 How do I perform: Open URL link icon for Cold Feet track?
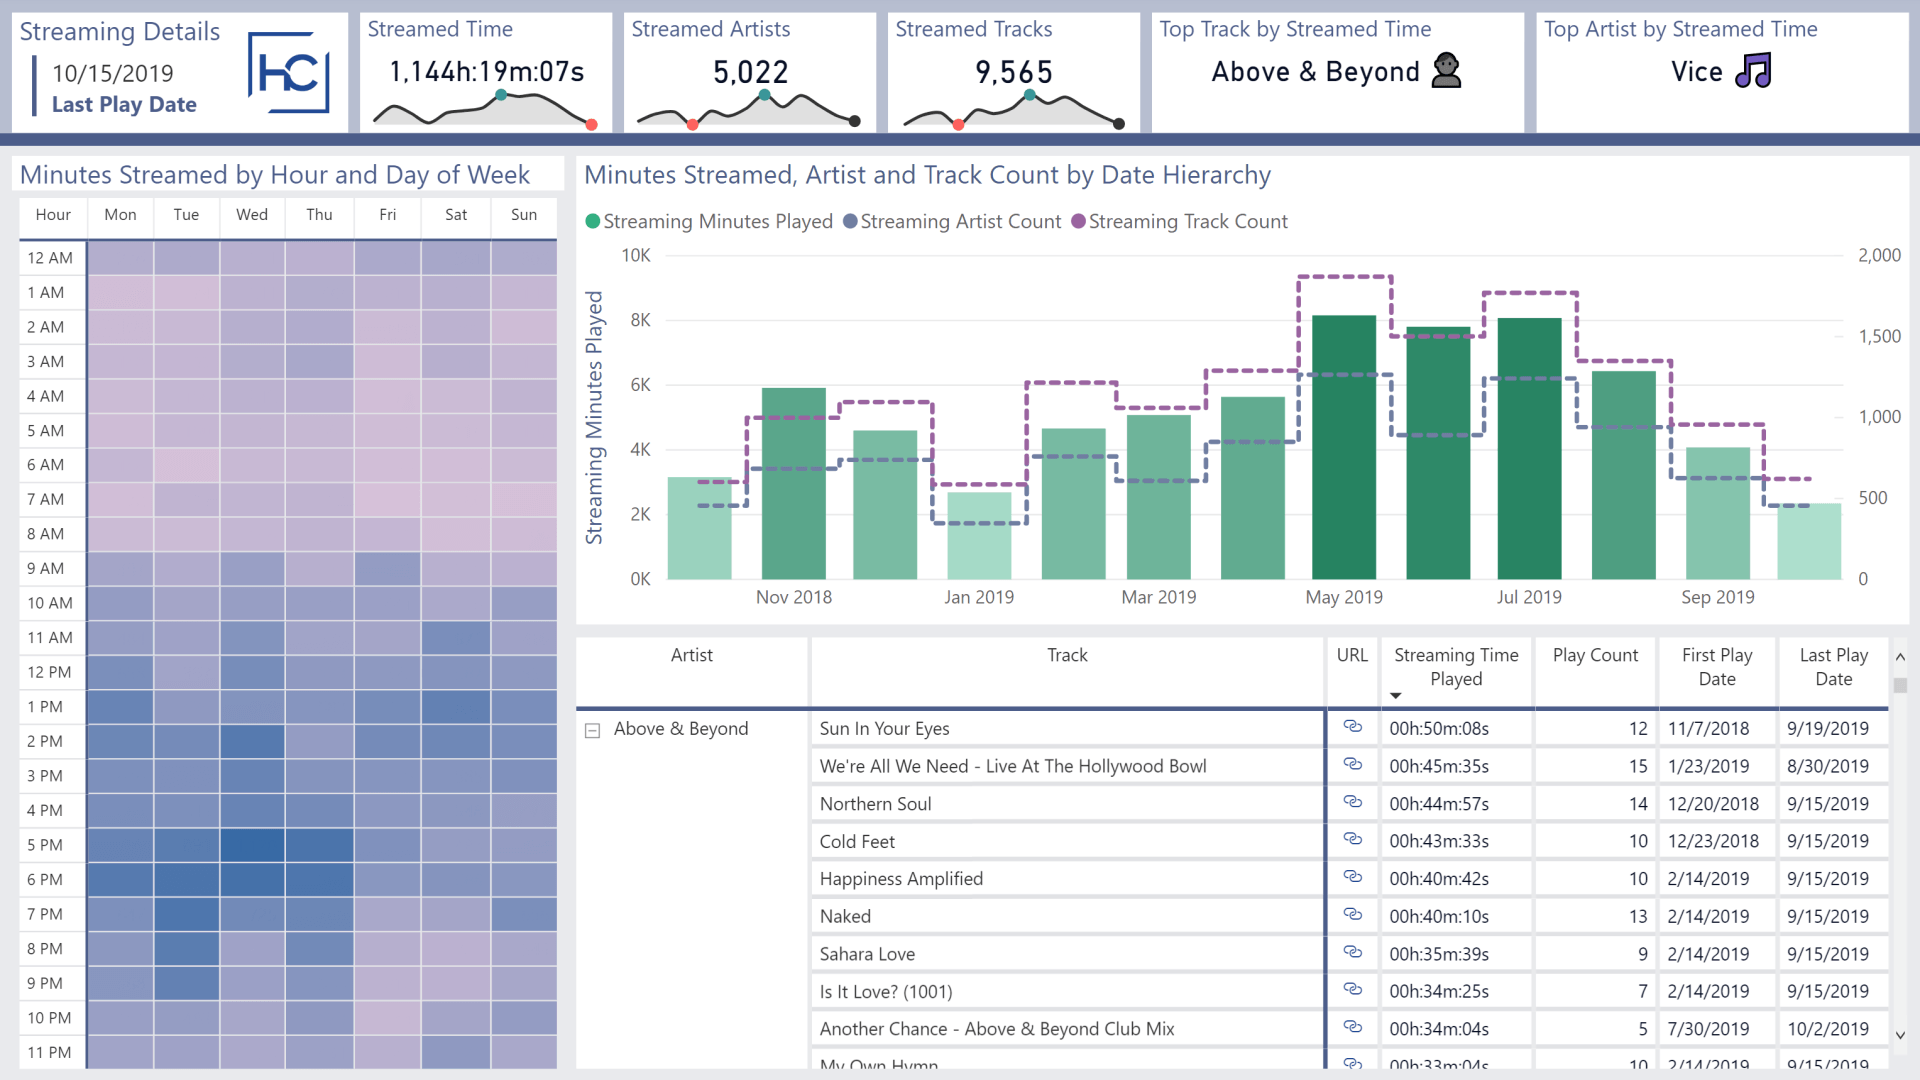point(1352,840)
